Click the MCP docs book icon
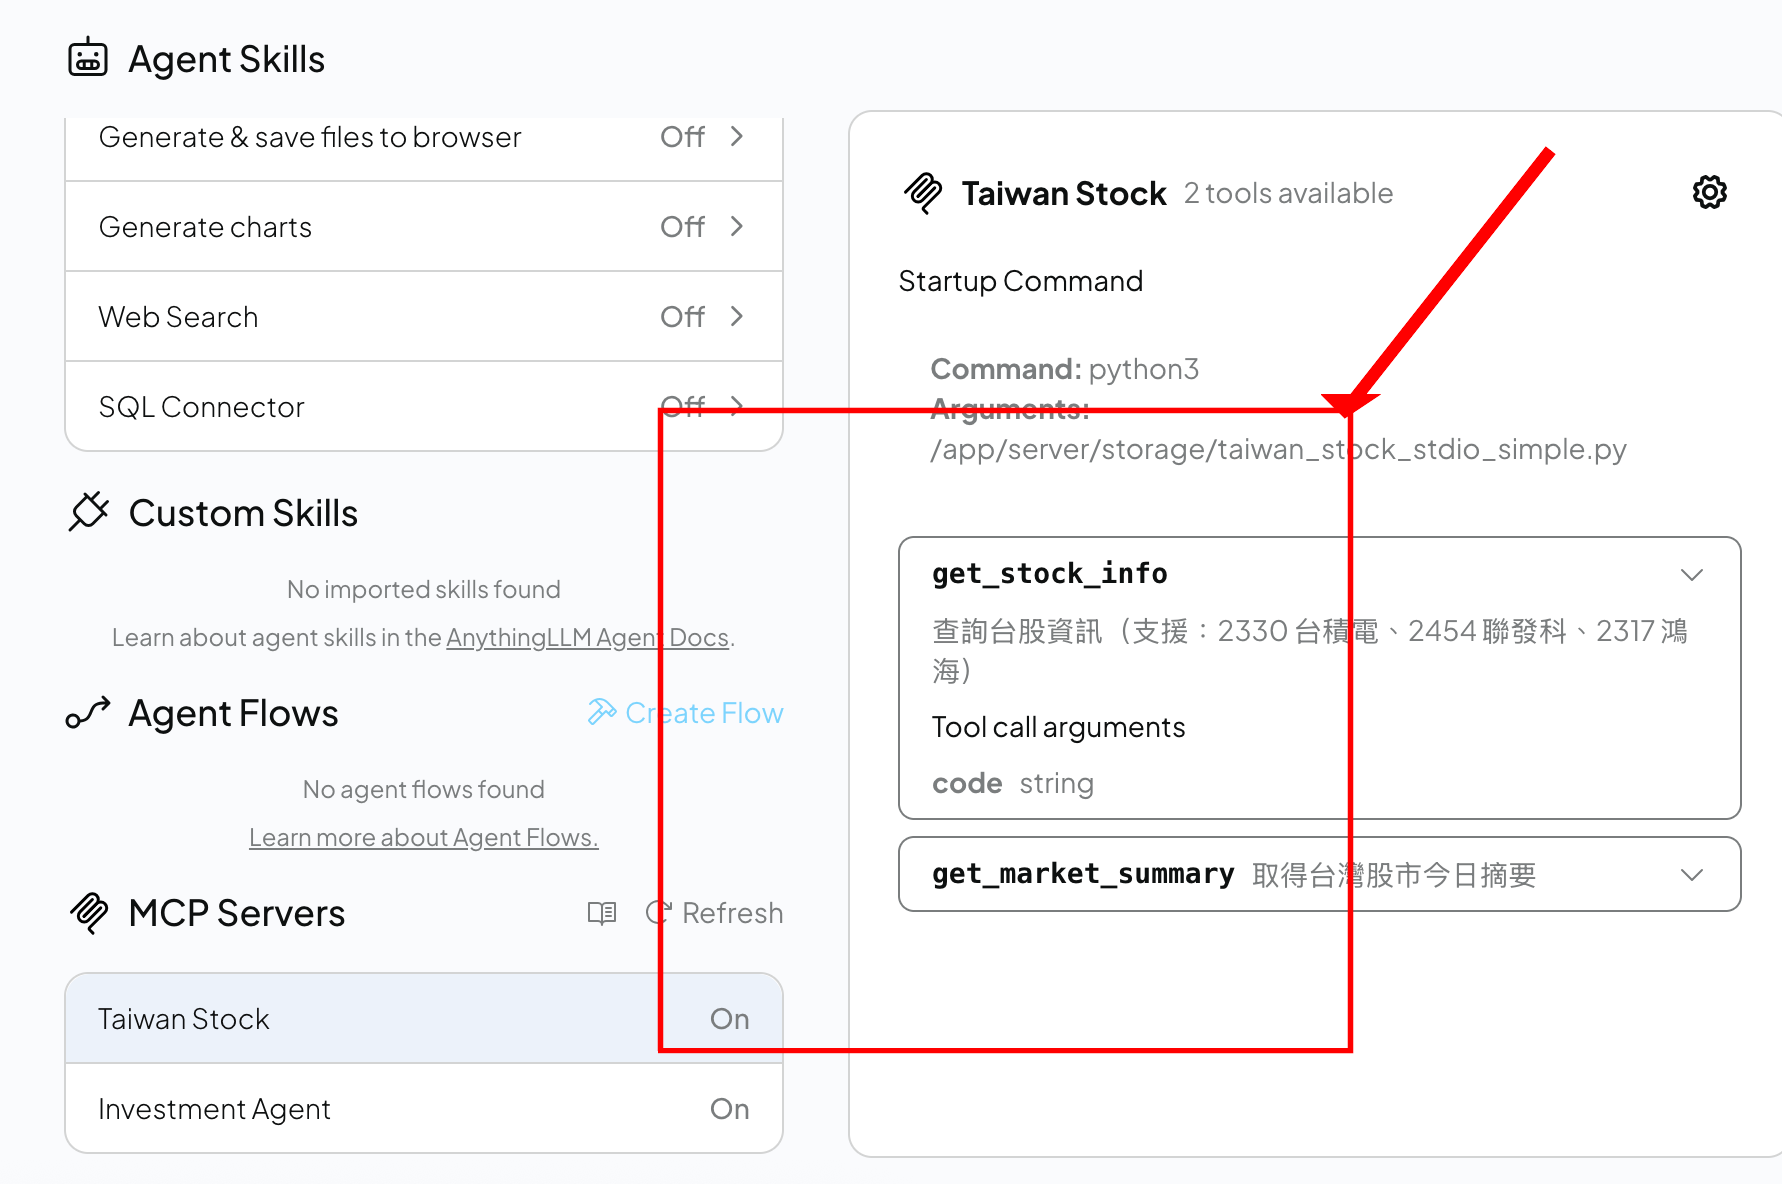The image size is (1782, 1184). tap(602, 913)
